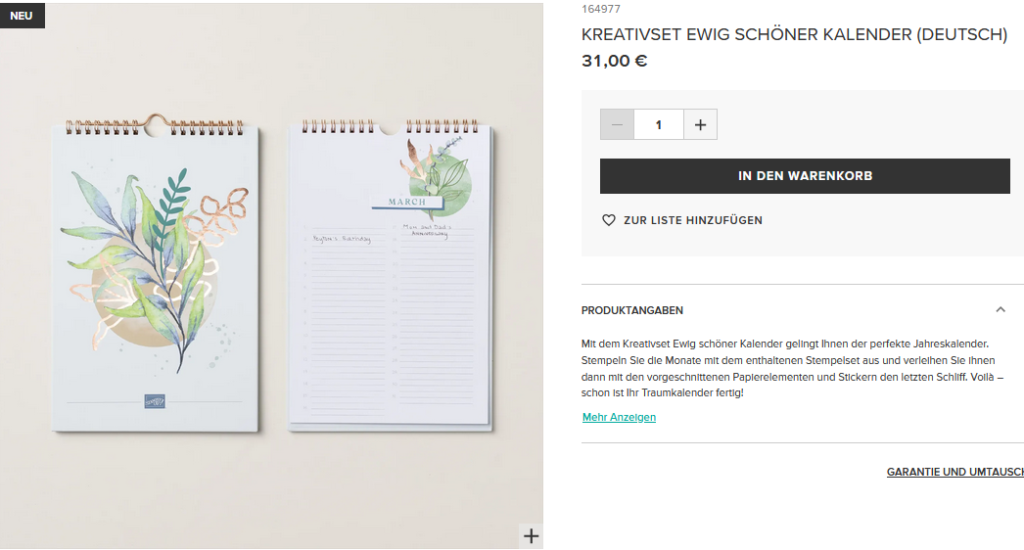Collapse Produktangaben with the chevron arrow
Screen dimensions: 1024x550
click(x=1000, y=310)
